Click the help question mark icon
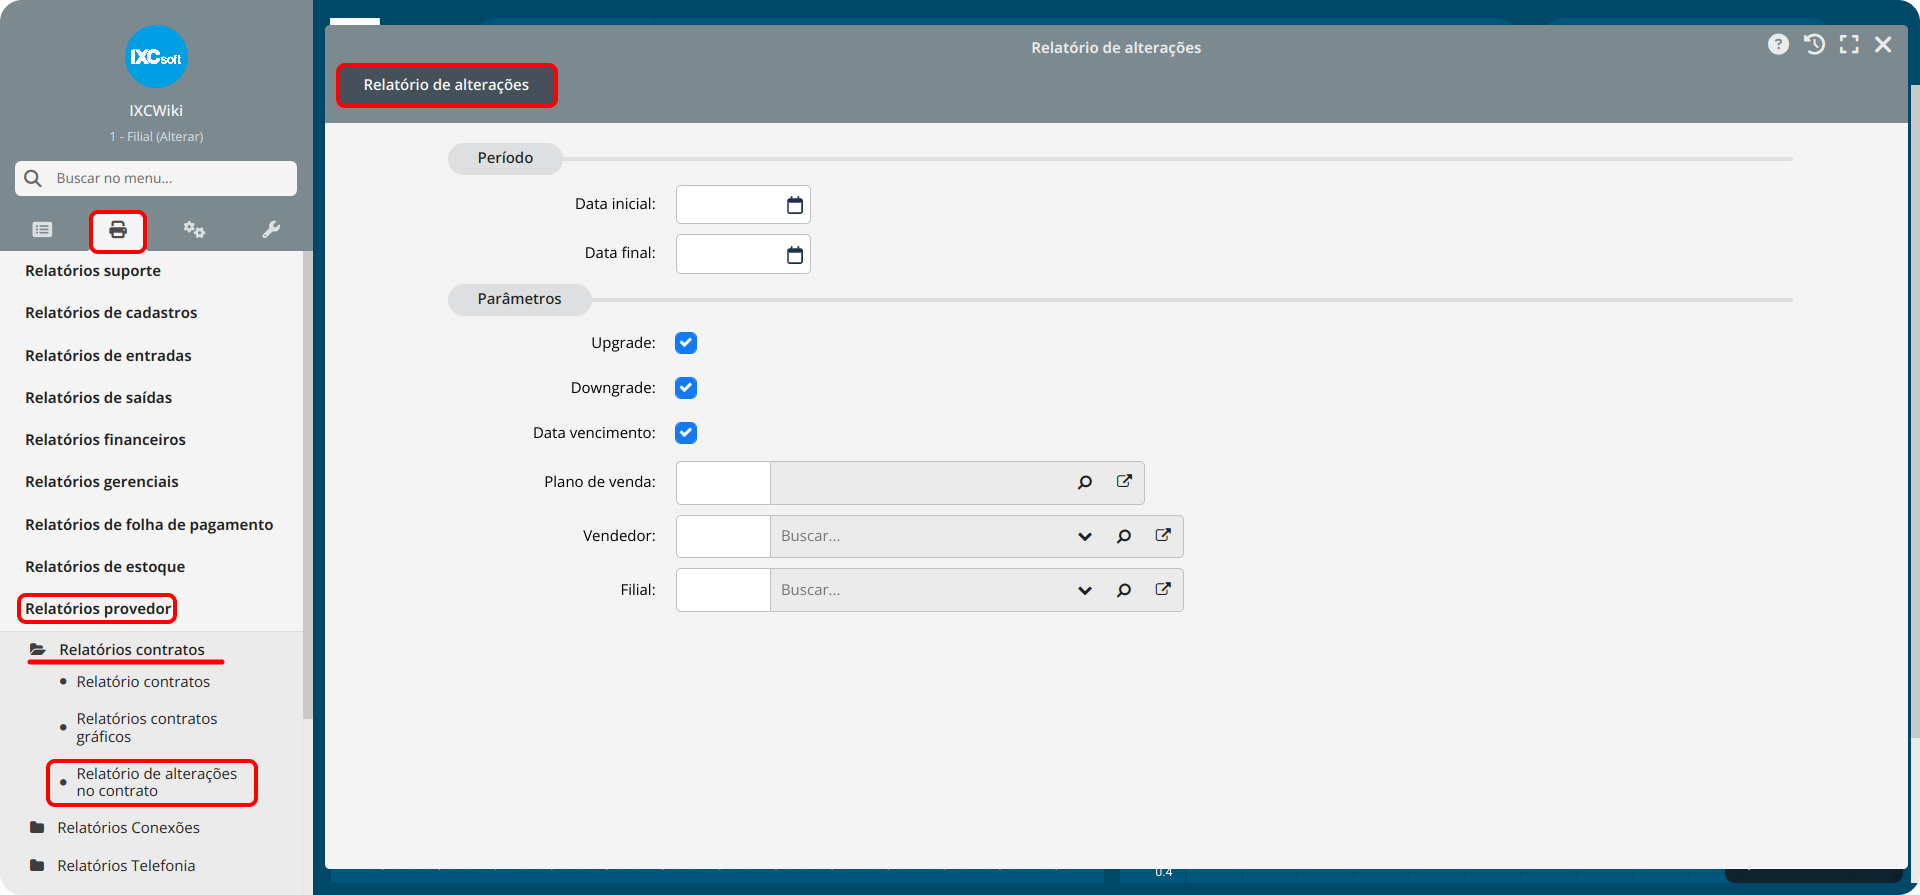This screenshot has height=895, width=1920. 1778,45
